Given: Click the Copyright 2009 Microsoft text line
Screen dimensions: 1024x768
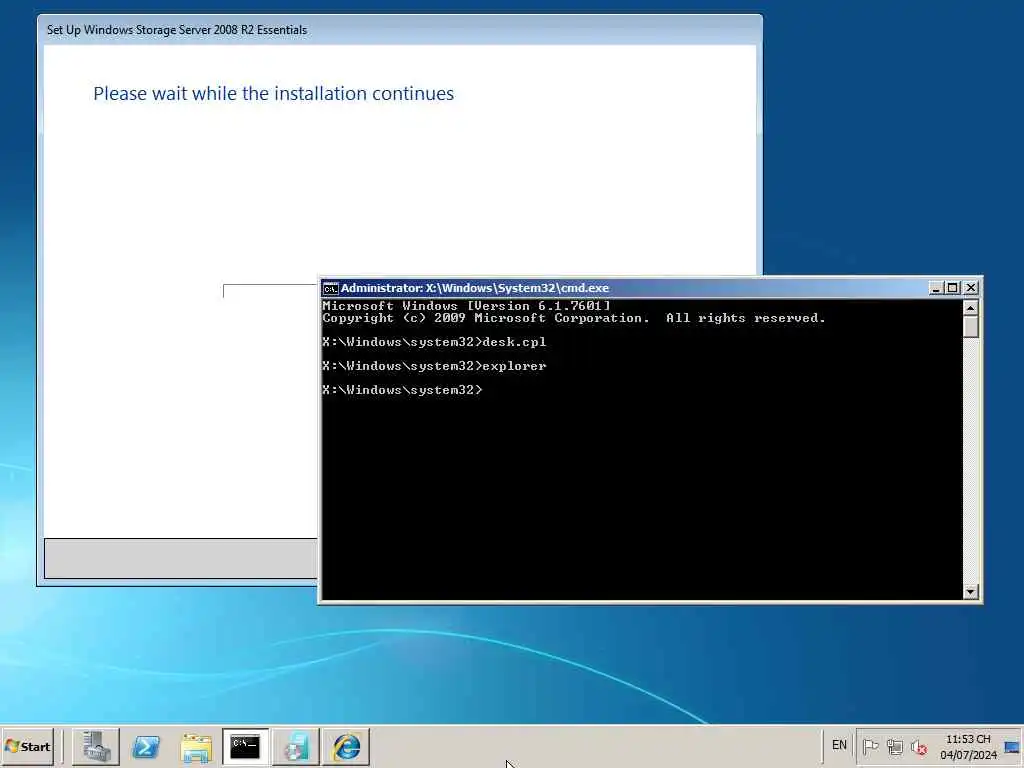Looking at the screenshot, I should [x=574, y=318].
